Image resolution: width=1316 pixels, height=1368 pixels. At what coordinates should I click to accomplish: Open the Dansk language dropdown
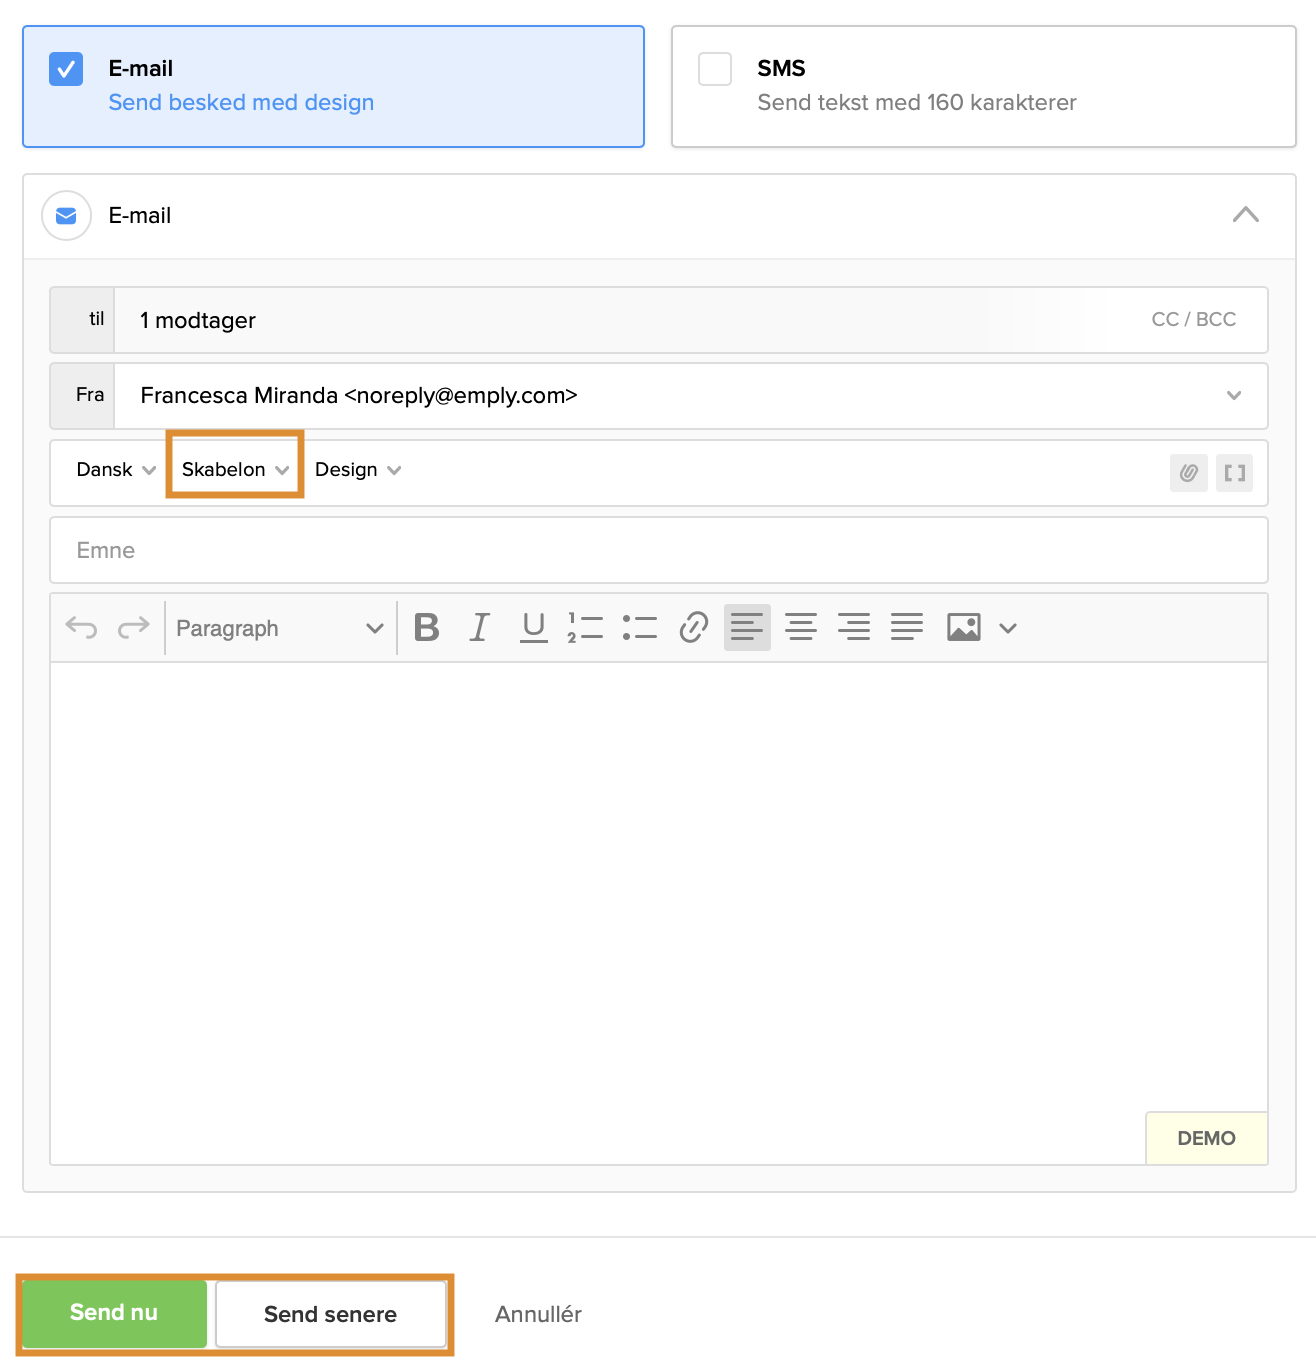115,470
